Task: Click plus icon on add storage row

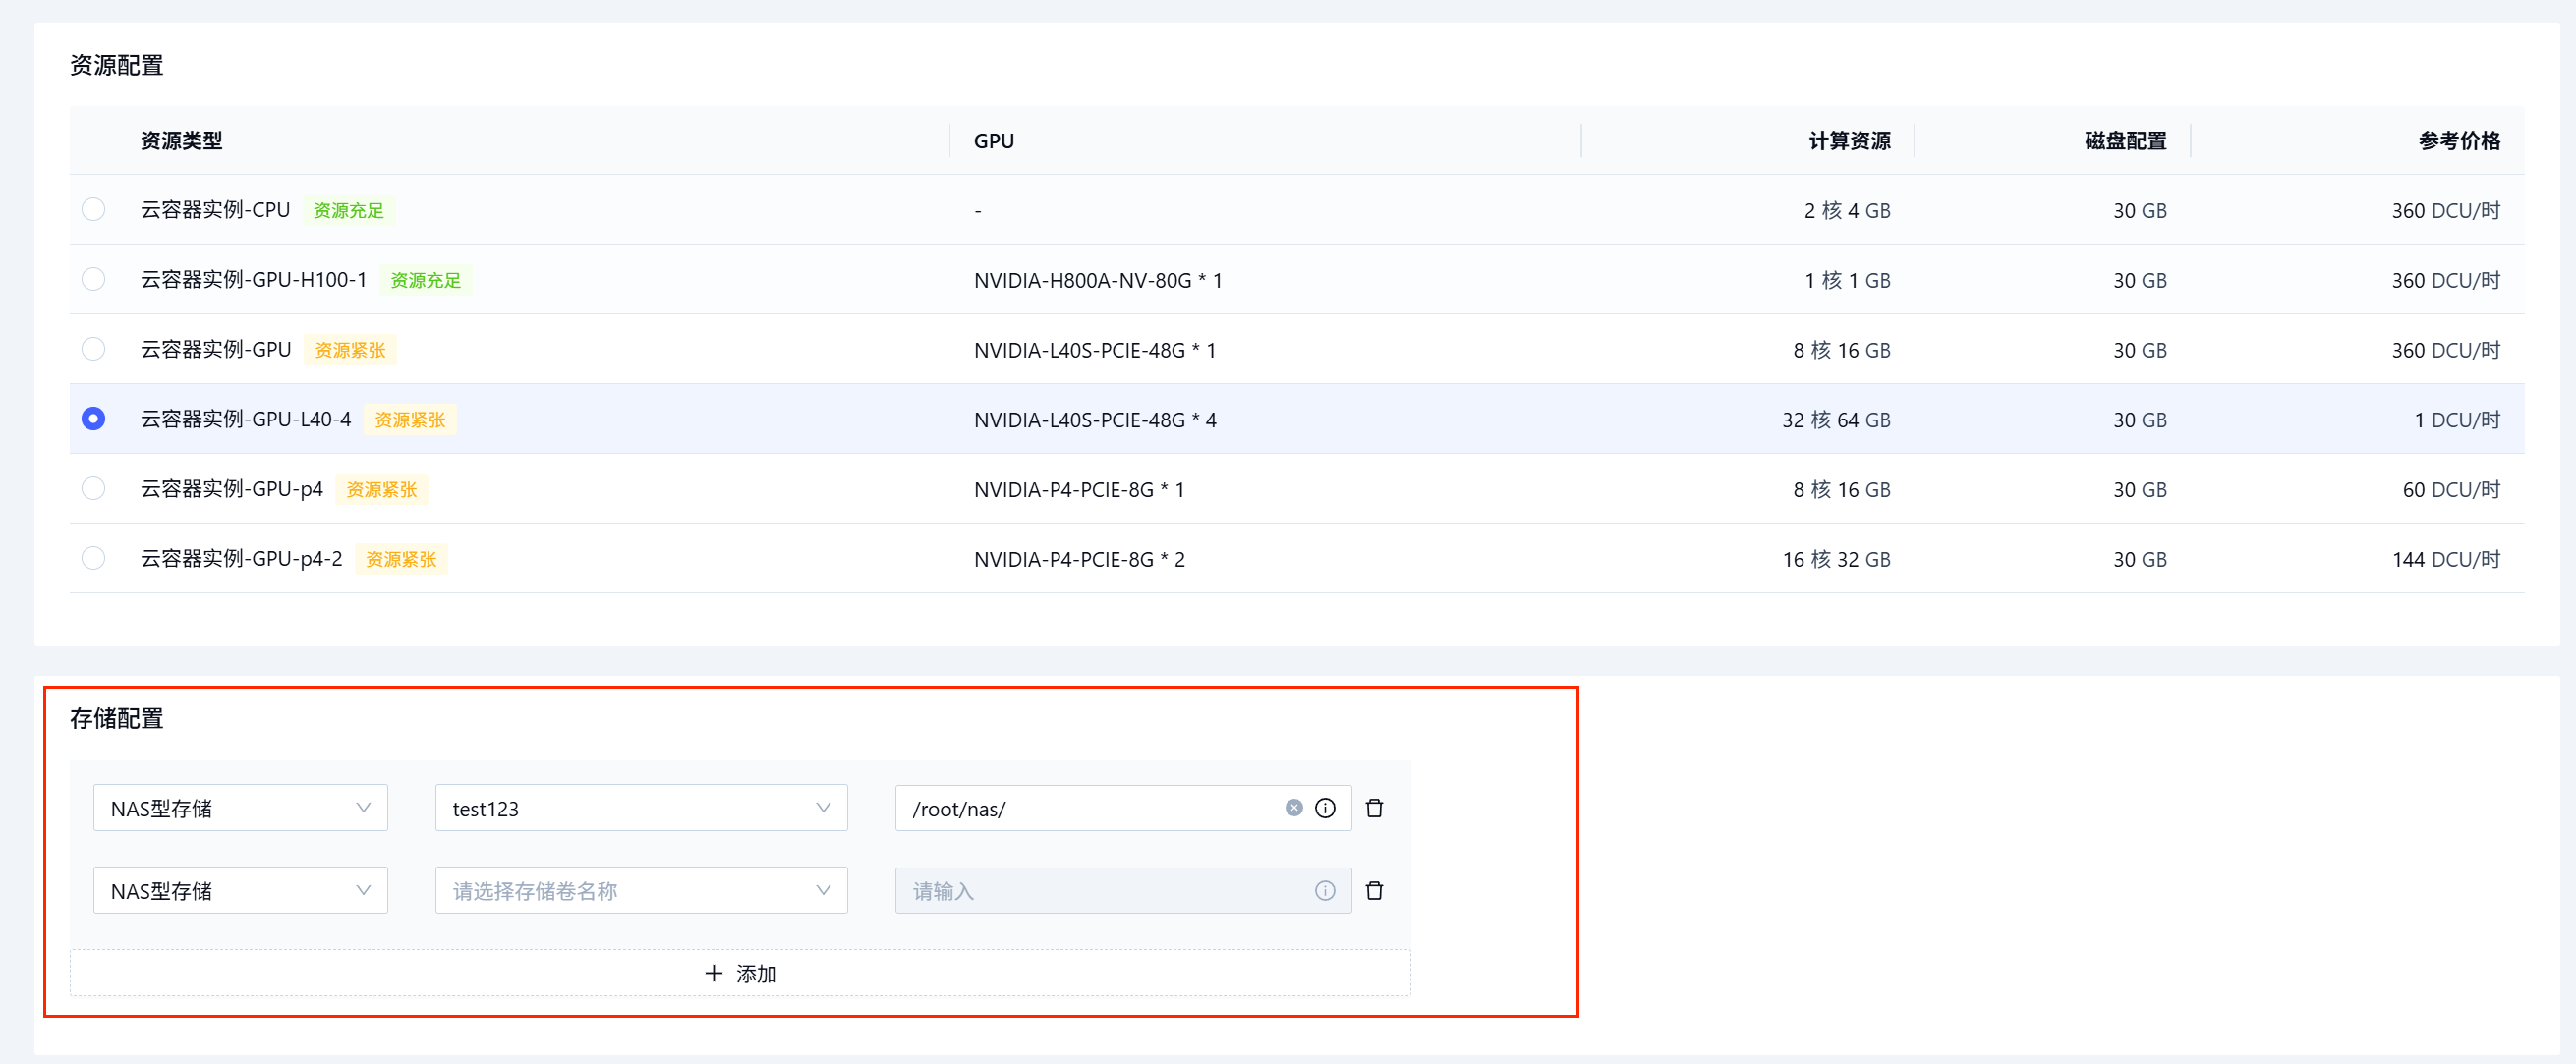Action: (x=713, y=973)
